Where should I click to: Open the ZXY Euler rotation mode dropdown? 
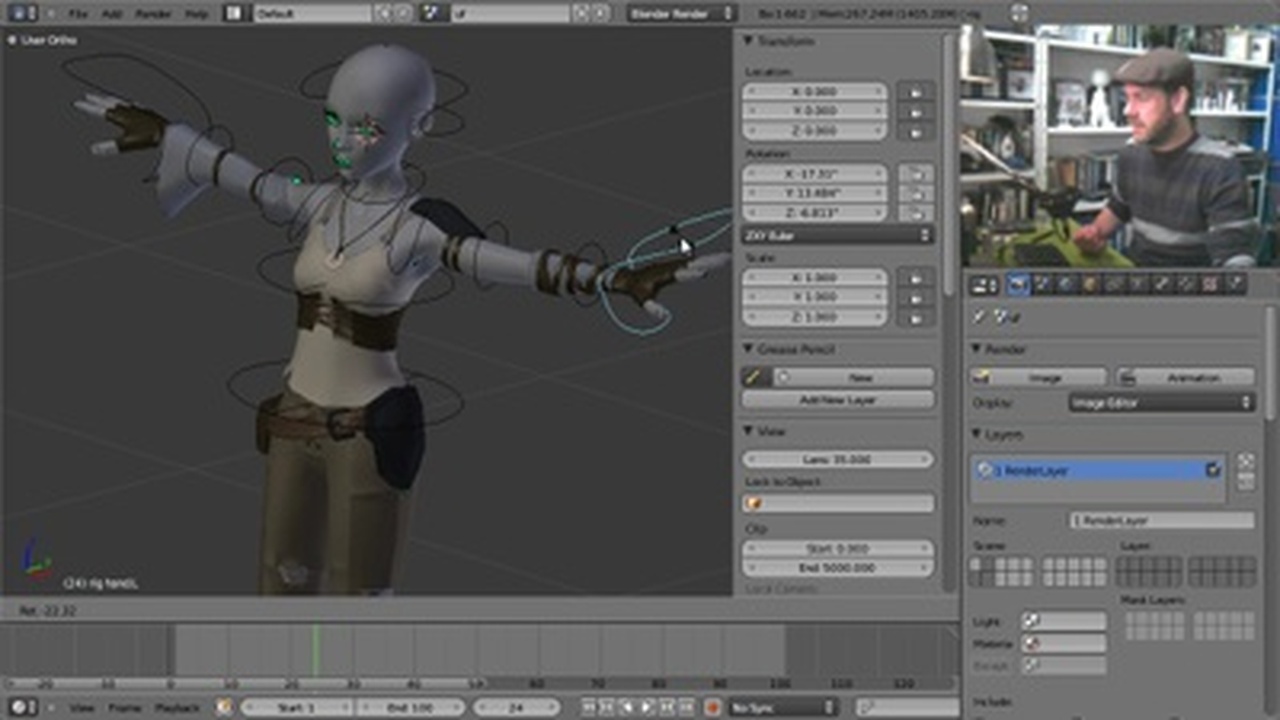point(838,235)
